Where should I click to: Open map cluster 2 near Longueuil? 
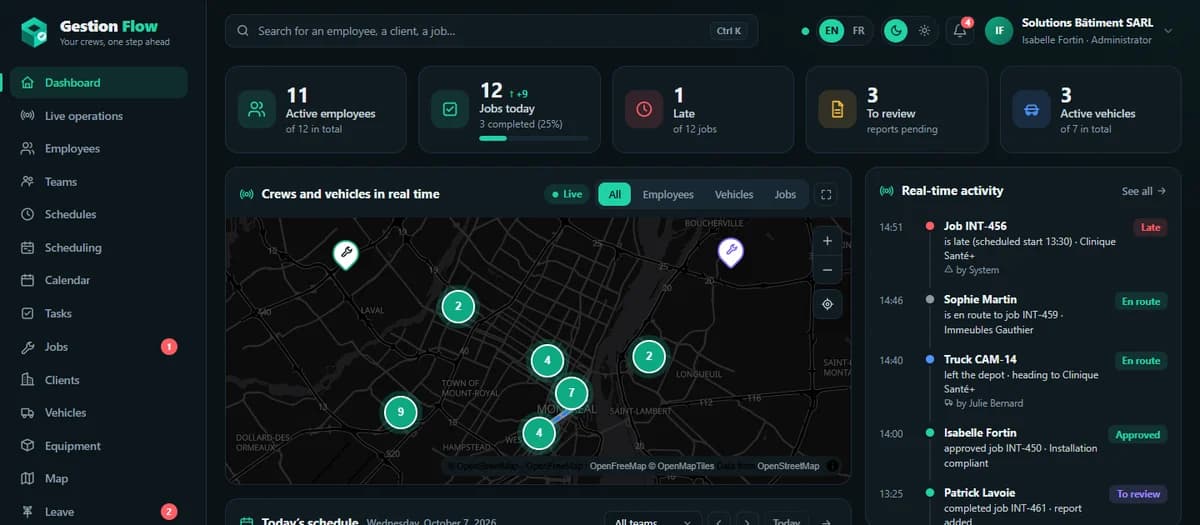coord(649,356)
